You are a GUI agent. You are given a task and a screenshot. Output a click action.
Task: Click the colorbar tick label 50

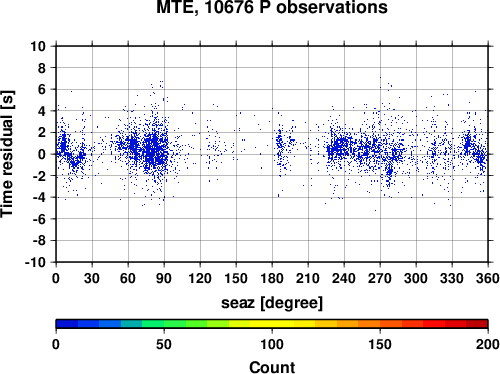tap(164, 344)
